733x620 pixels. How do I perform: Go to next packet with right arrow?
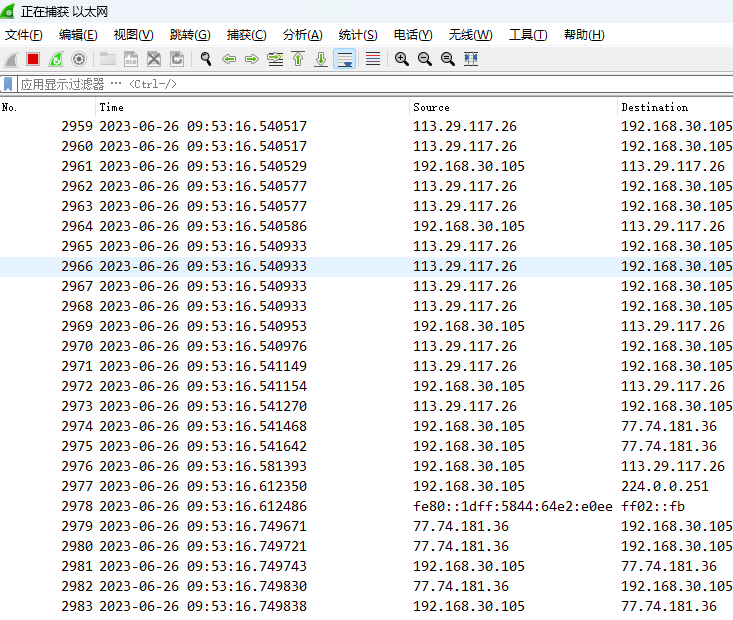click(x=252, y=59)
